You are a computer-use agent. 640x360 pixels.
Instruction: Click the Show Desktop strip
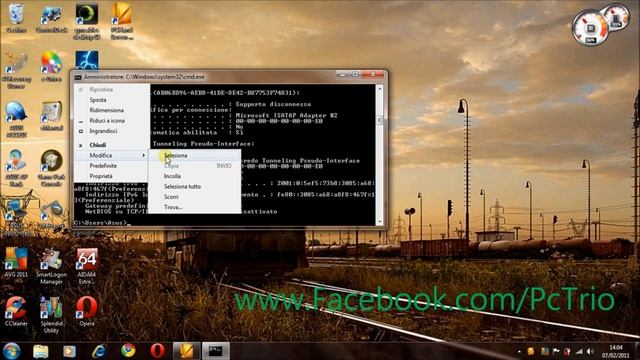(x=636, y=351)
